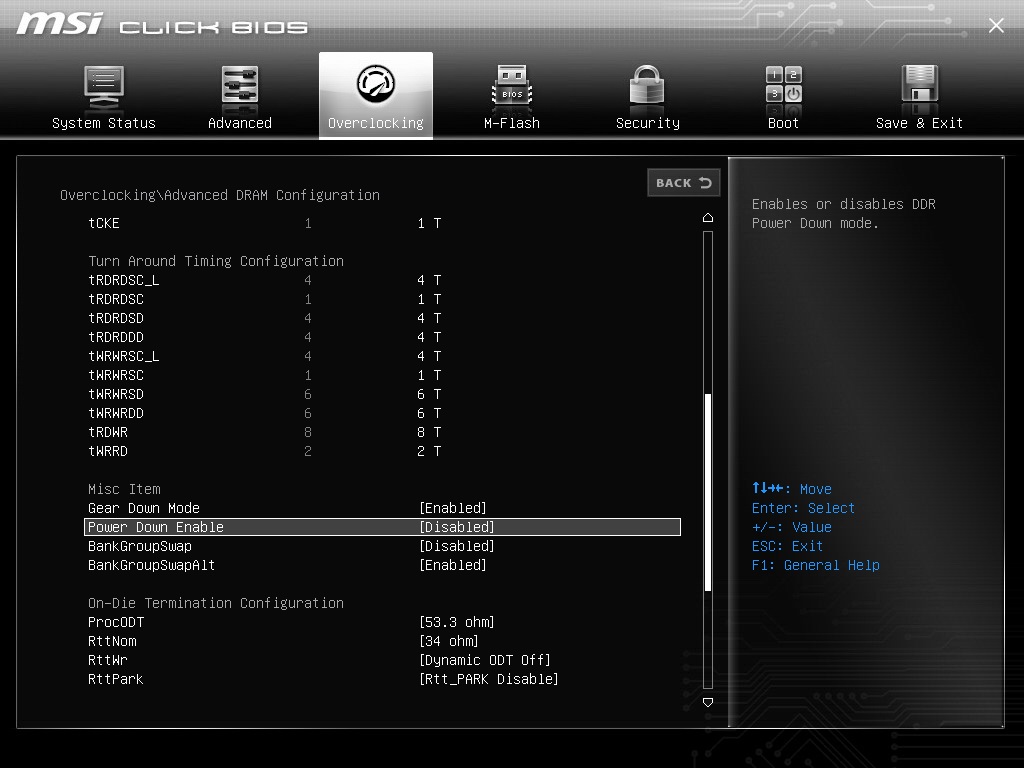Click the Overclocking\Advanced DRAM Configuration breadcrumb
Screen dimensions: 1024x768
(x=220, y=195)
